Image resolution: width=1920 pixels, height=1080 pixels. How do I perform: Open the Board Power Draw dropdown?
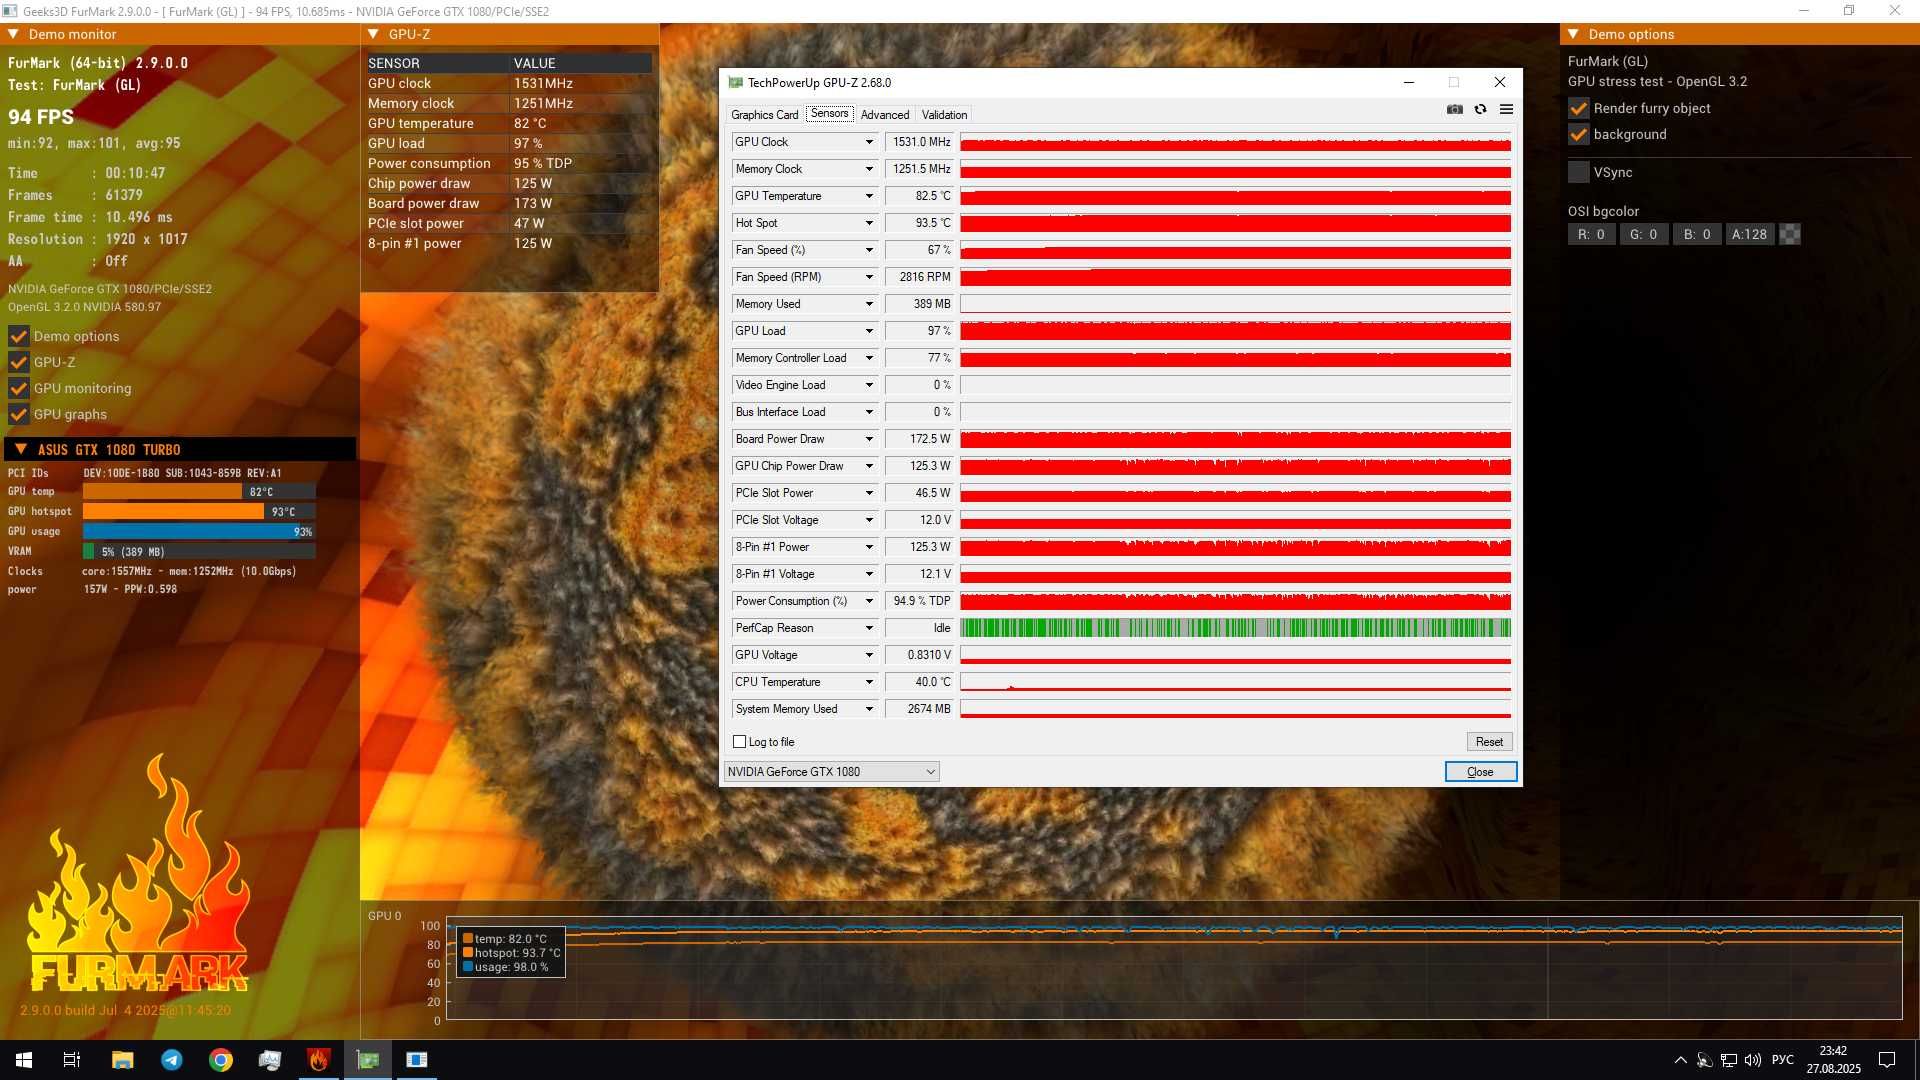[x=869, y=439]
